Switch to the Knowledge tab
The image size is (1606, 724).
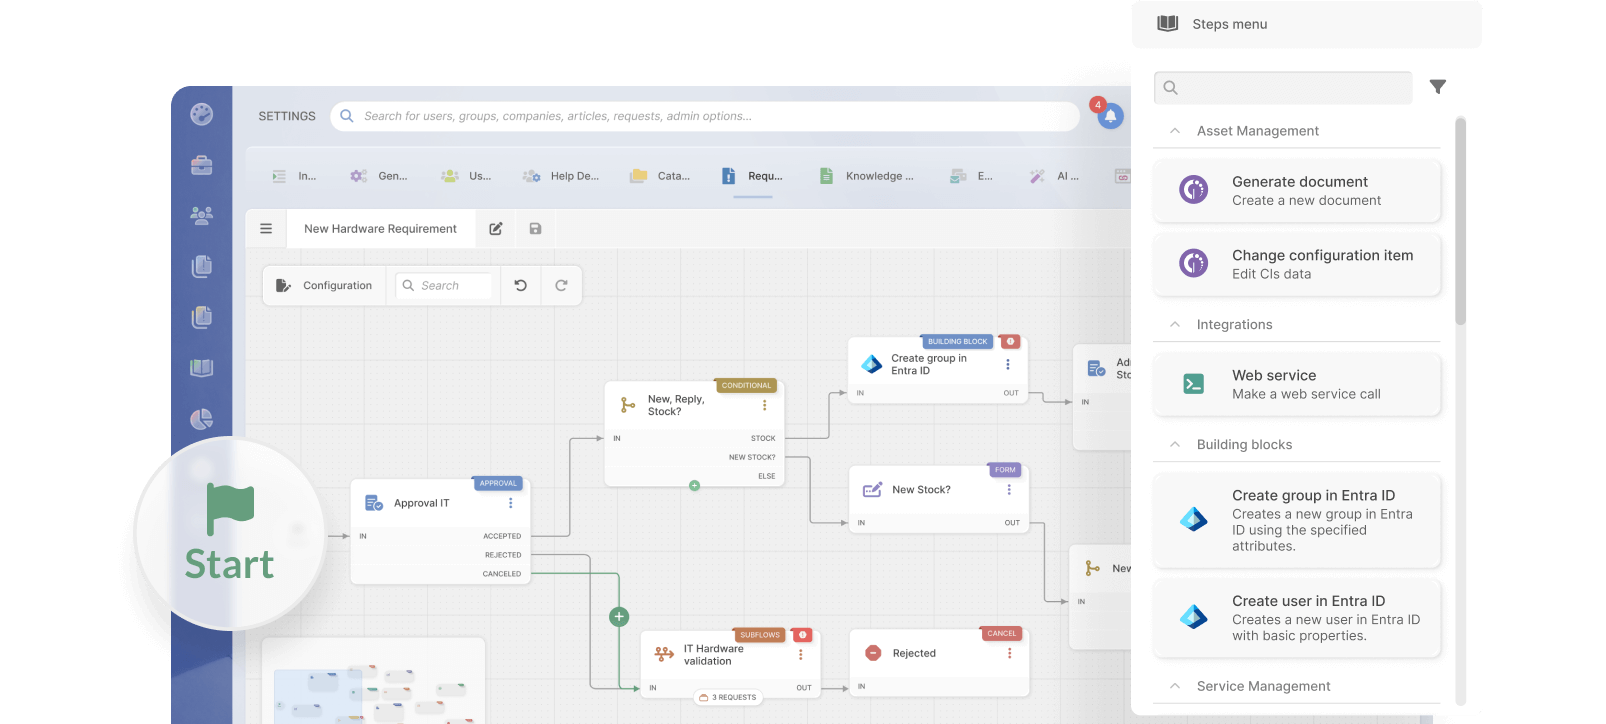click(866, 176)
